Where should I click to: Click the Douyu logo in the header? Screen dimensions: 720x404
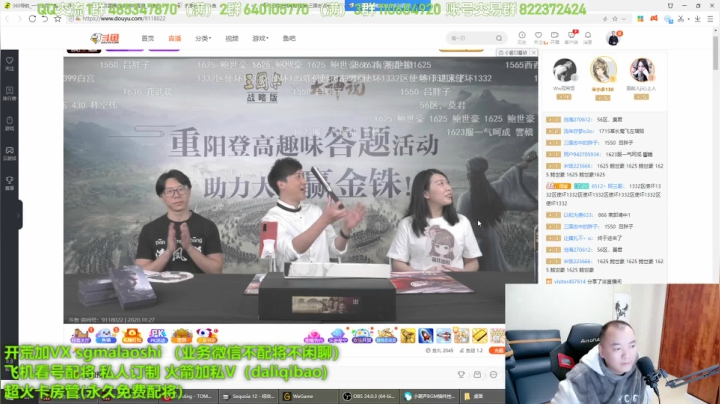pos(105,39)
